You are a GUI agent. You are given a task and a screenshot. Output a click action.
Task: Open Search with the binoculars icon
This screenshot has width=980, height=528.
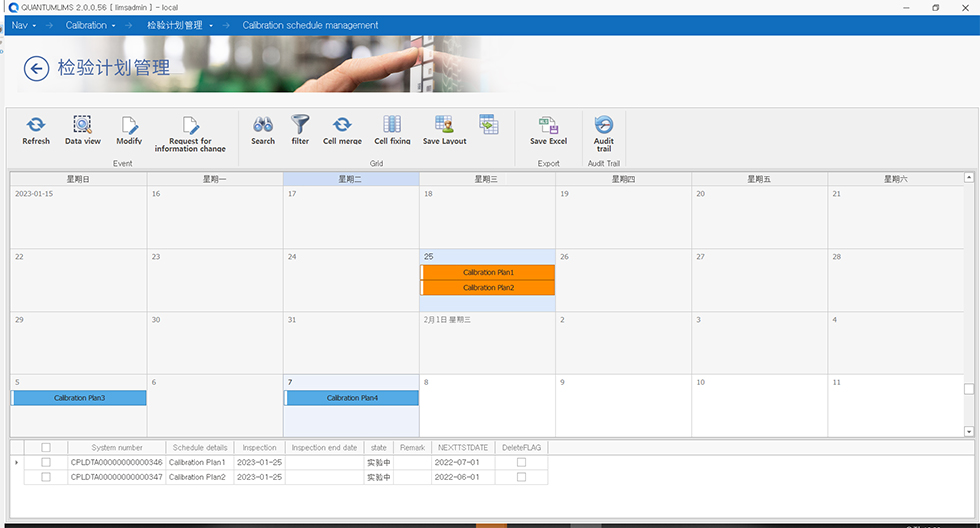(x=263, y=126)
